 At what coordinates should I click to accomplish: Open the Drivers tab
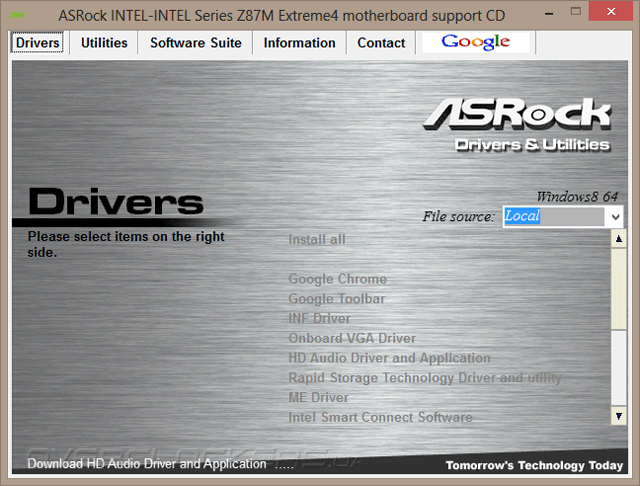[37, 43]
